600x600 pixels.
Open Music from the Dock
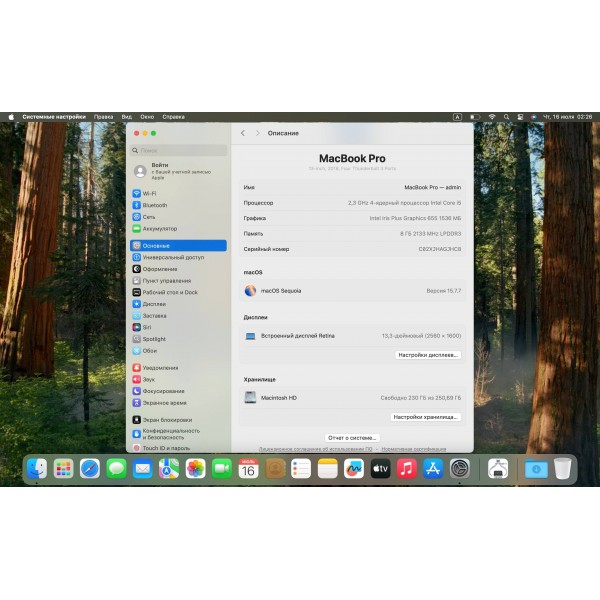point(407,468)
